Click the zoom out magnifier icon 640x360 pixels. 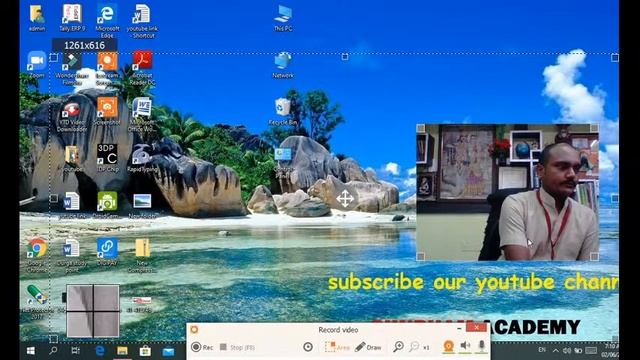pyautogui.click(x=414, y=347)
